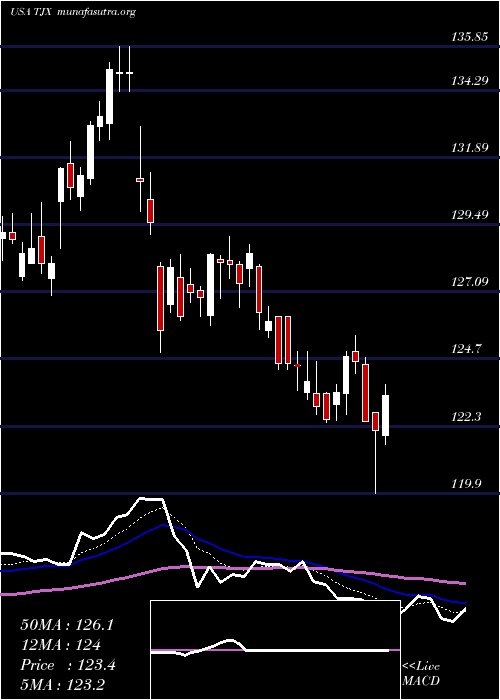Click the Price : 123.4 reading

click(x=68, y=665)
